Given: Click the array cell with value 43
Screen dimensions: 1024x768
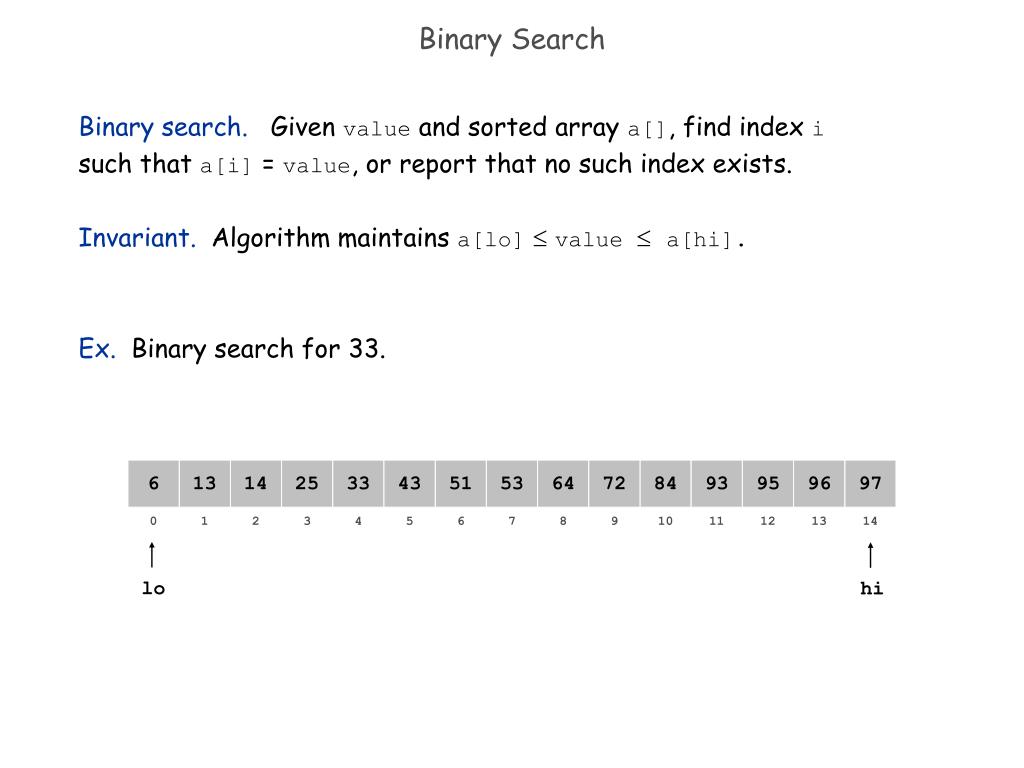Looking at the screenshot, I should (x=409, y=483).
